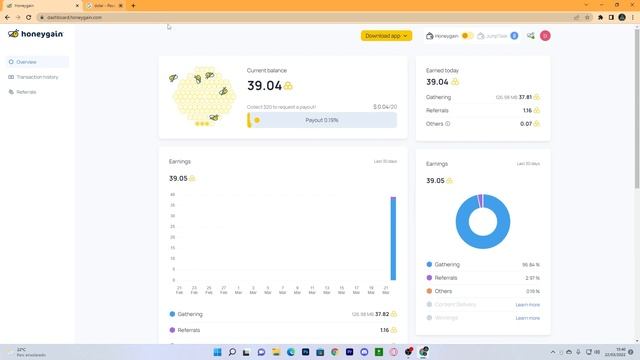Expand the Download app dropdown
640x360 pixels.
[386, 36]
